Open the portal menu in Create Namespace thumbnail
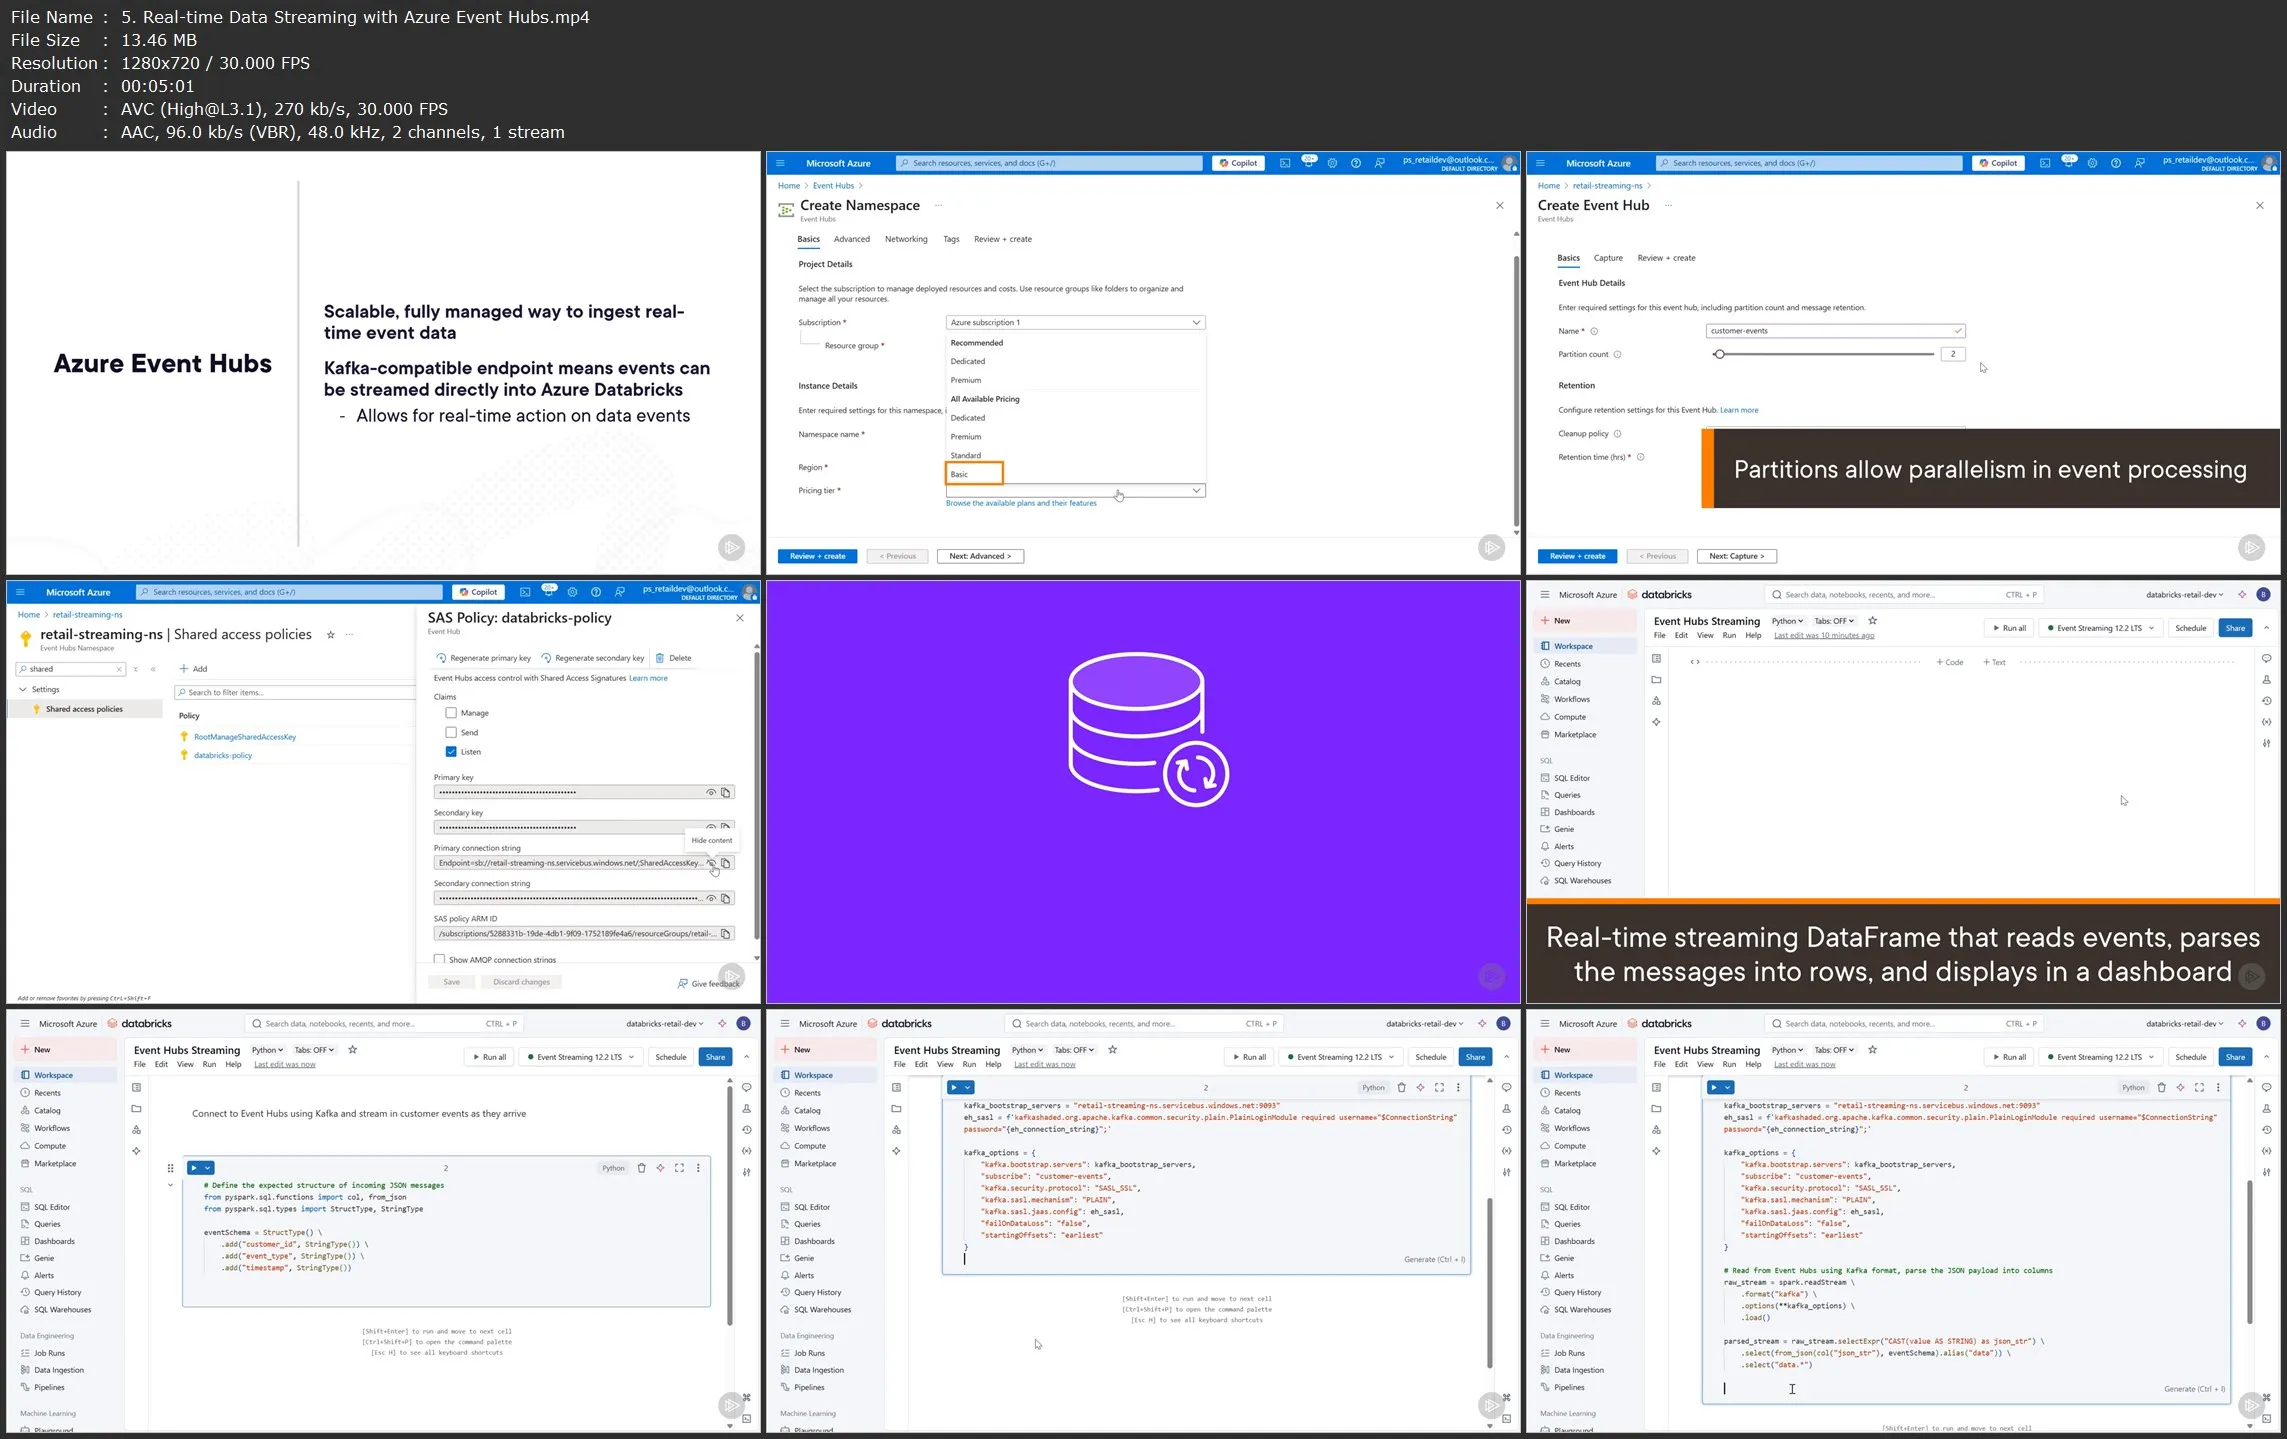This screenshot has width=2287, height=1439. coord(781,163)
